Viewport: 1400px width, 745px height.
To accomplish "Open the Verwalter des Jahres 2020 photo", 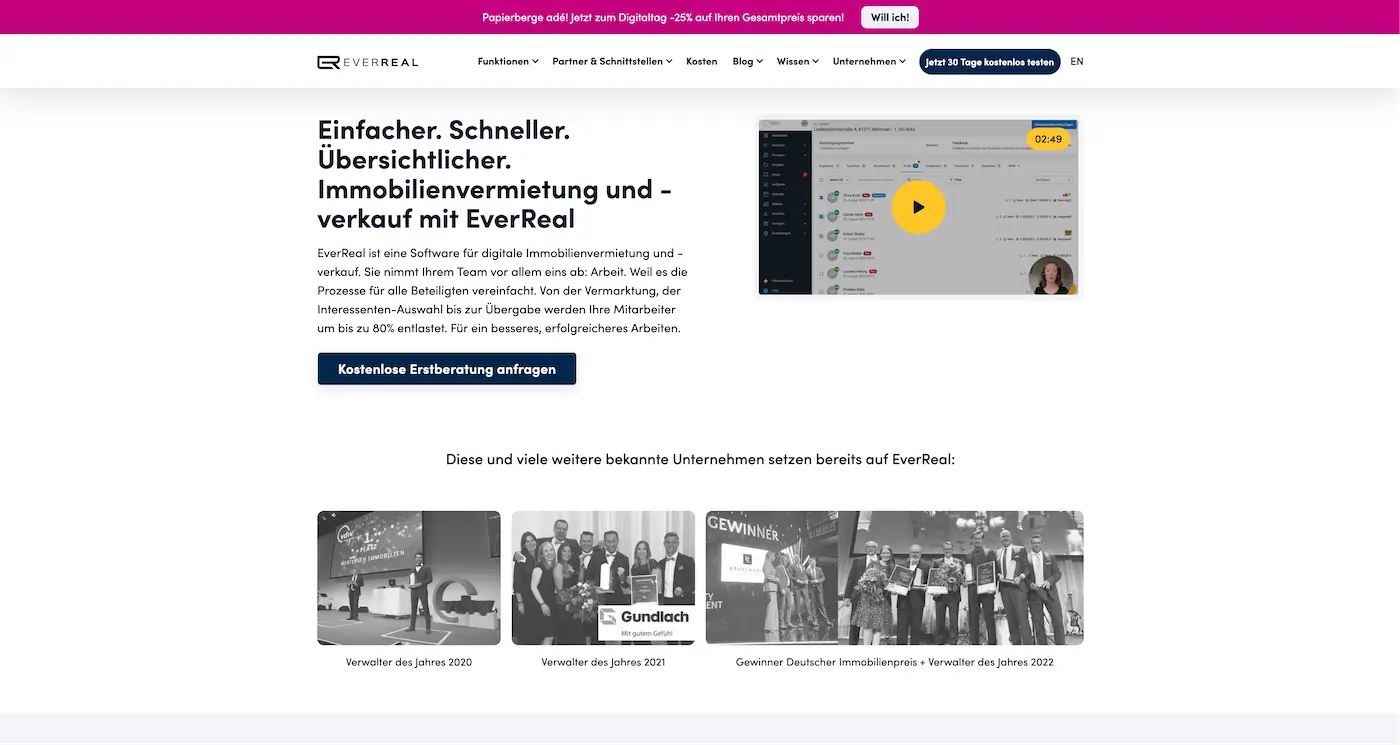I will point(409,578).
